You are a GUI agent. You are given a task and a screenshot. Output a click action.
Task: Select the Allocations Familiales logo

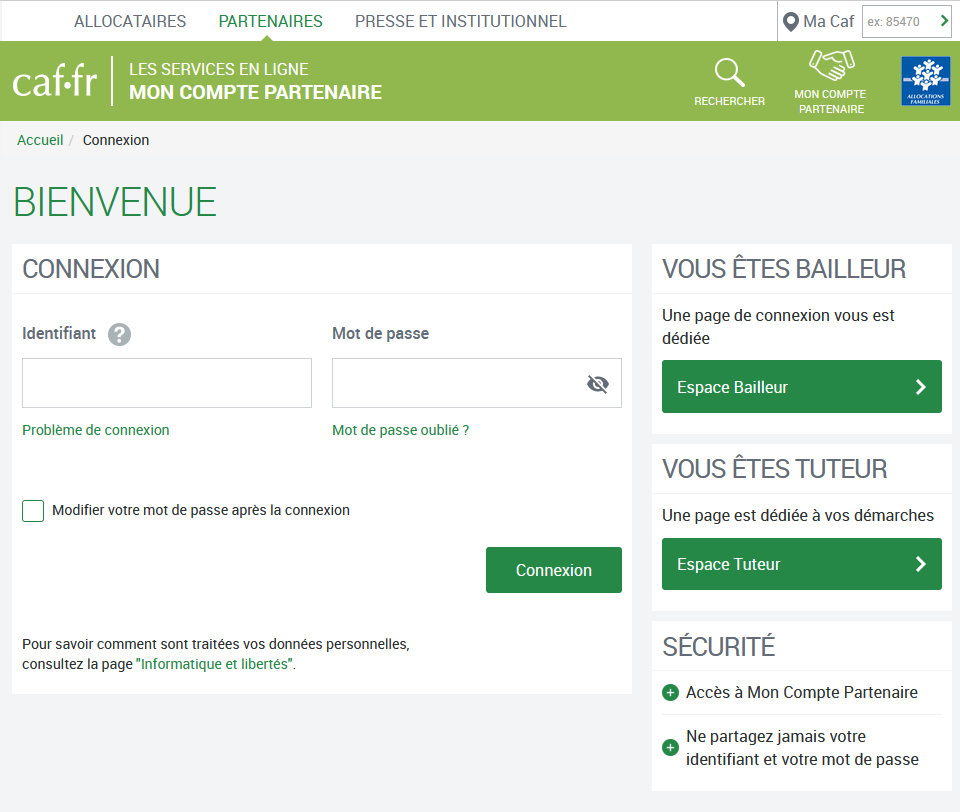pyautogui.click(x=925, y=80)
